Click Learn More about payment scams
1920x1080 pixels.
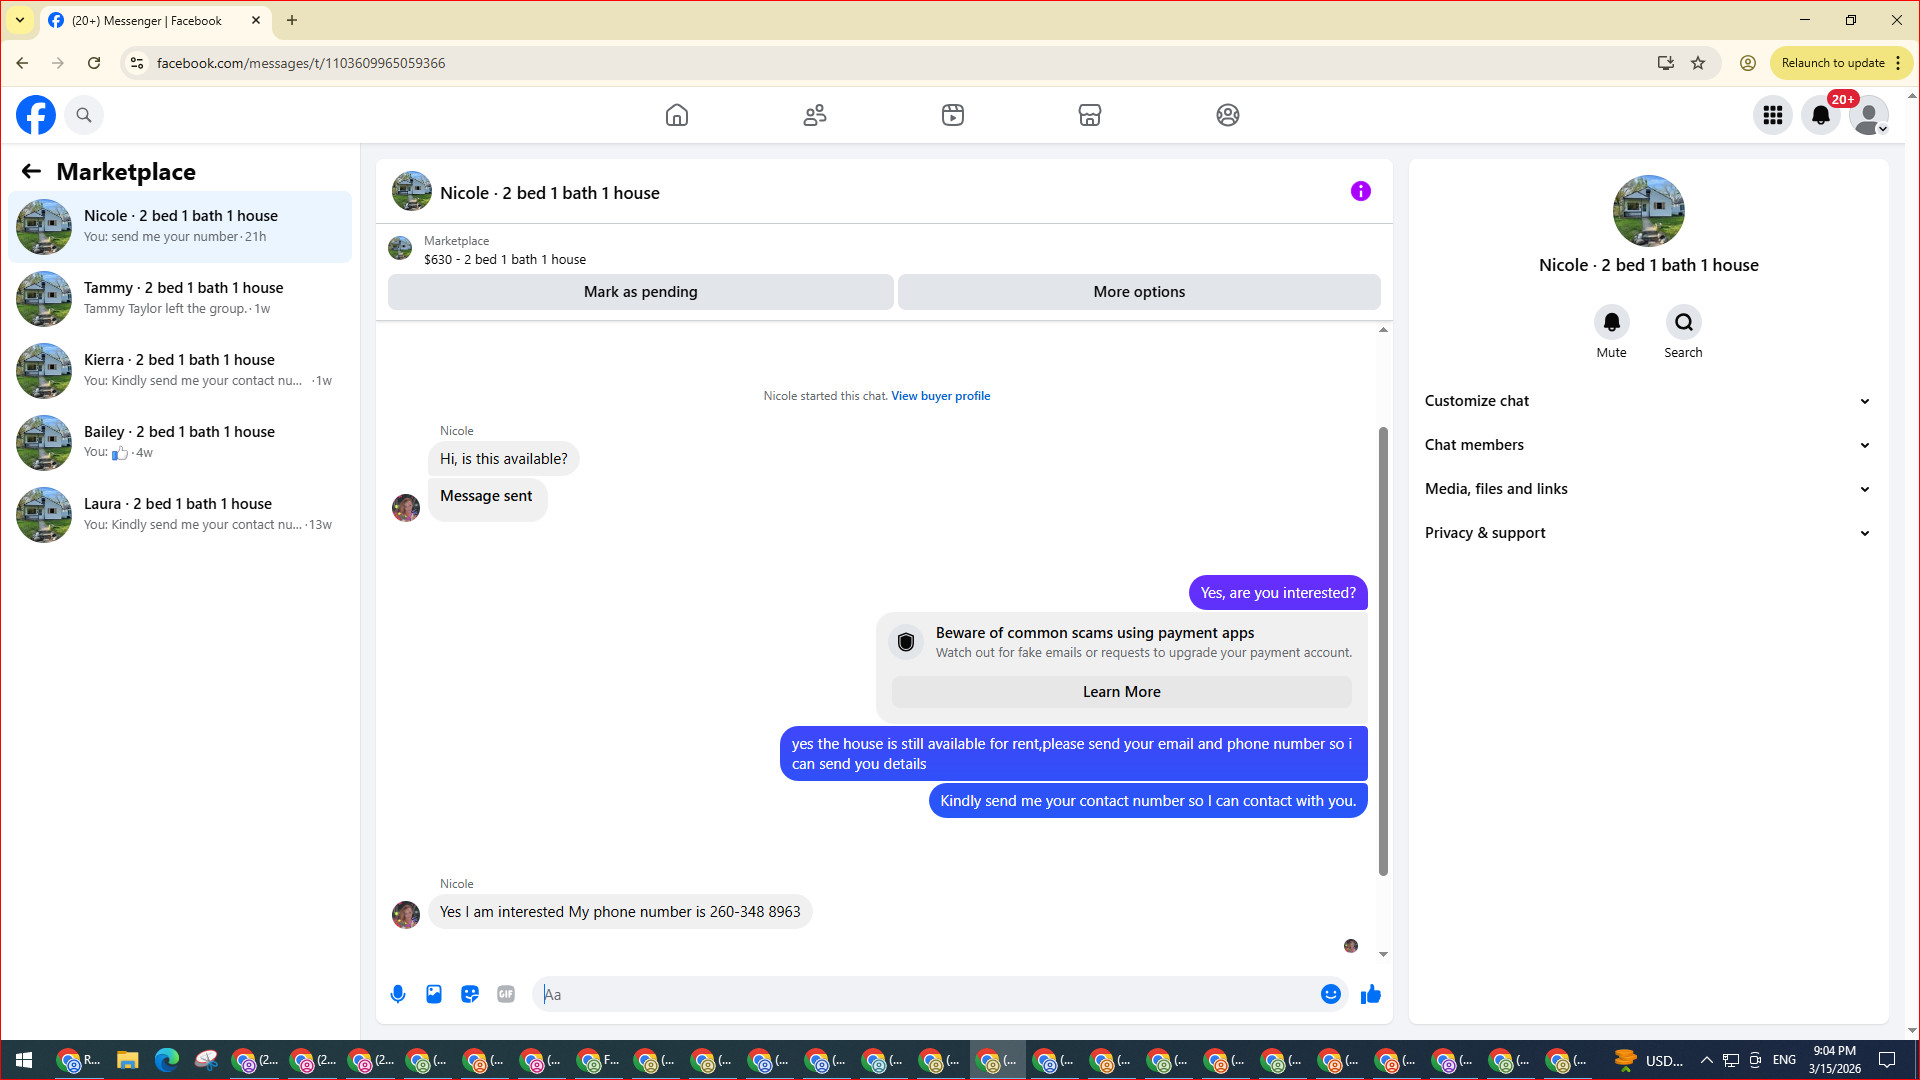(x=1122, y=692)
